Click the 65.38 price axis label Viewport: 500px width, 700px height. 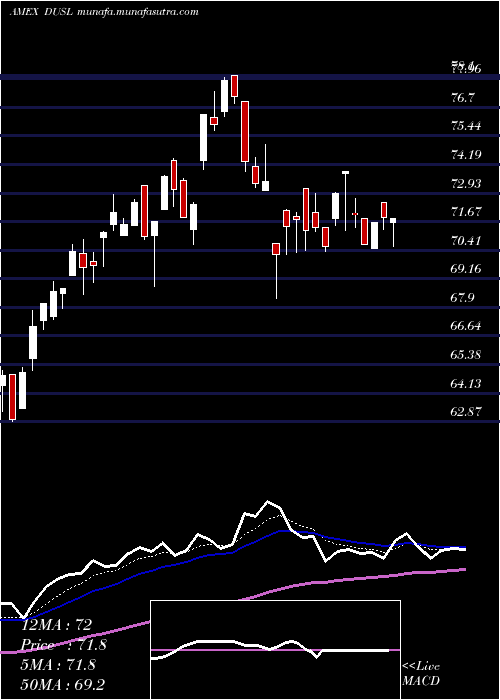pos(467,355)
